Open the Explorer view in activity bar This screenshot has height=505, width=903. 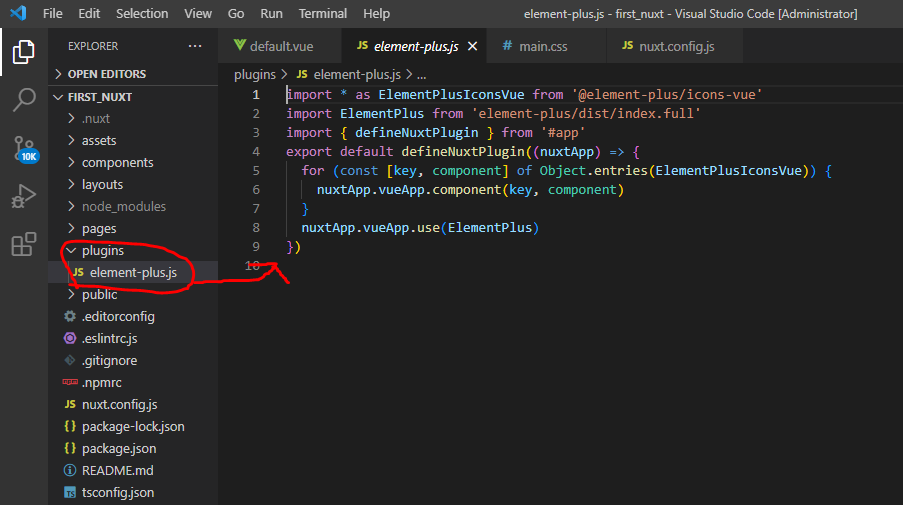pyautogui.click(x=23, y=52)
